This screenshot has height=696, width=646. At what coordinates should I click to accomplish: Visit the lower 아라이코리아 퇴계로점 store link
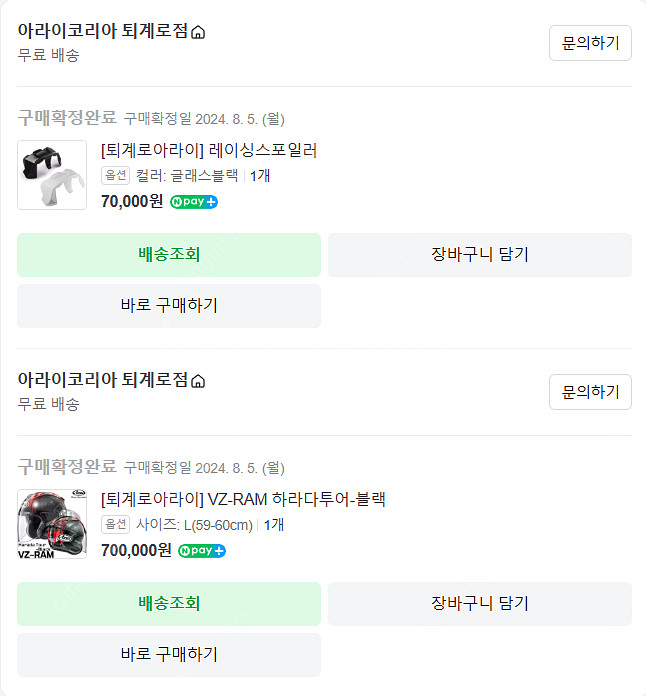click(102, 380)
